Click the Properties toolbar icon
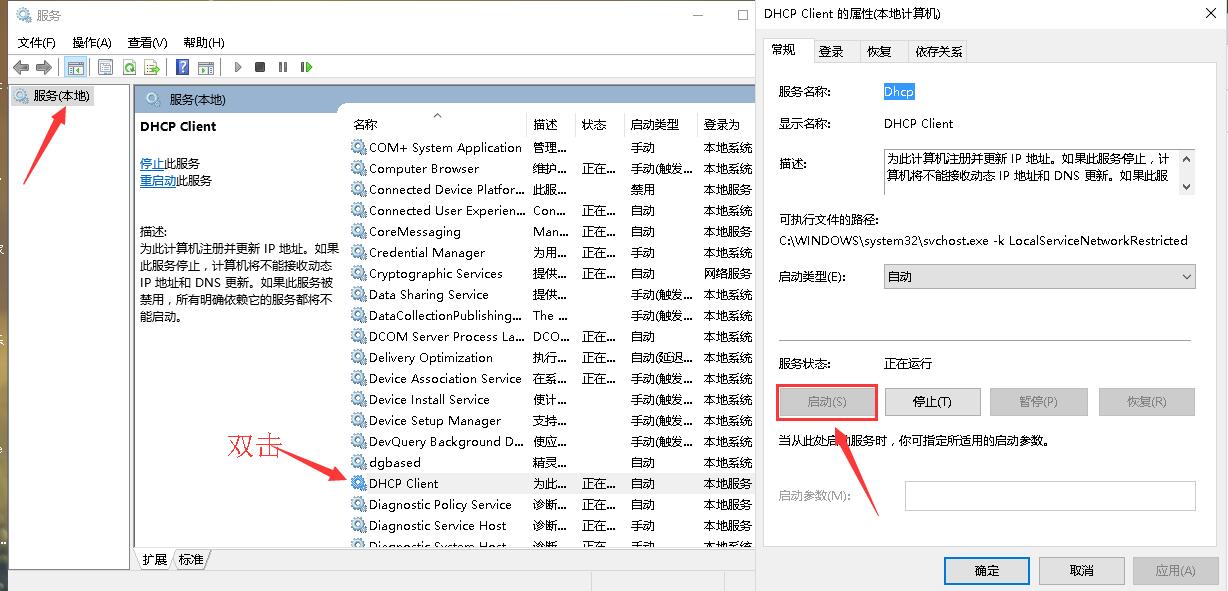The width and height of the screenshot is (1228, 591). click(x=105, y=67)
